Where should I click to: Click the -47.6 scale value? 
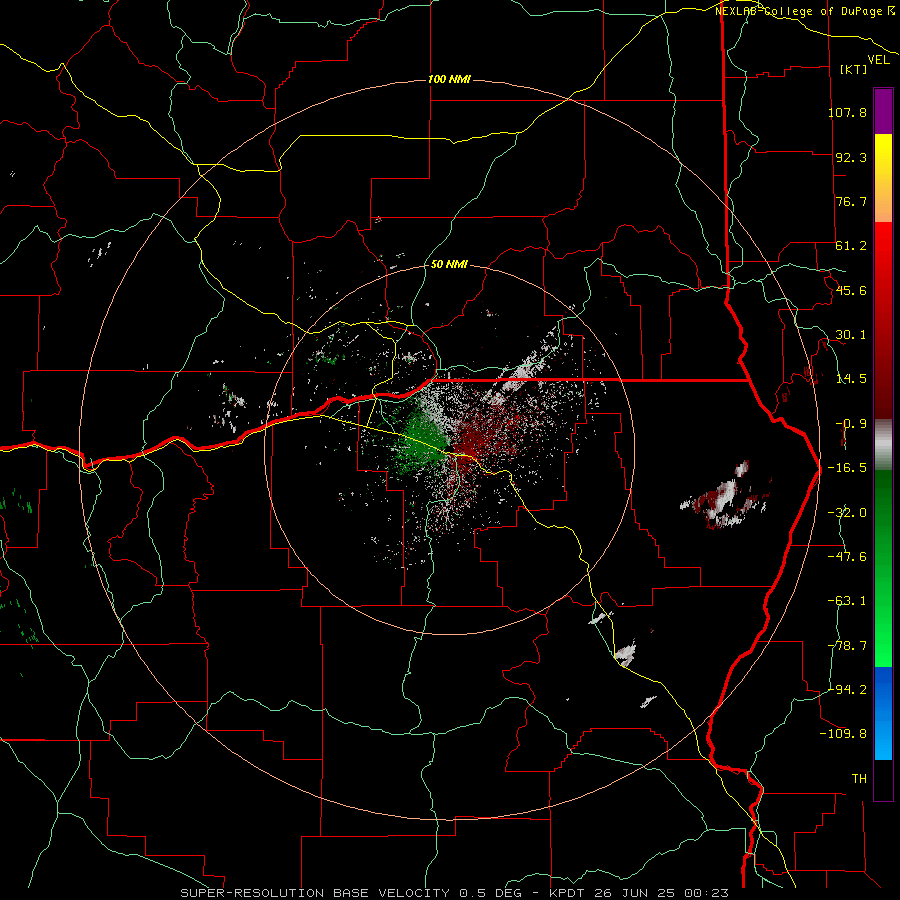(x=847, y=557)
